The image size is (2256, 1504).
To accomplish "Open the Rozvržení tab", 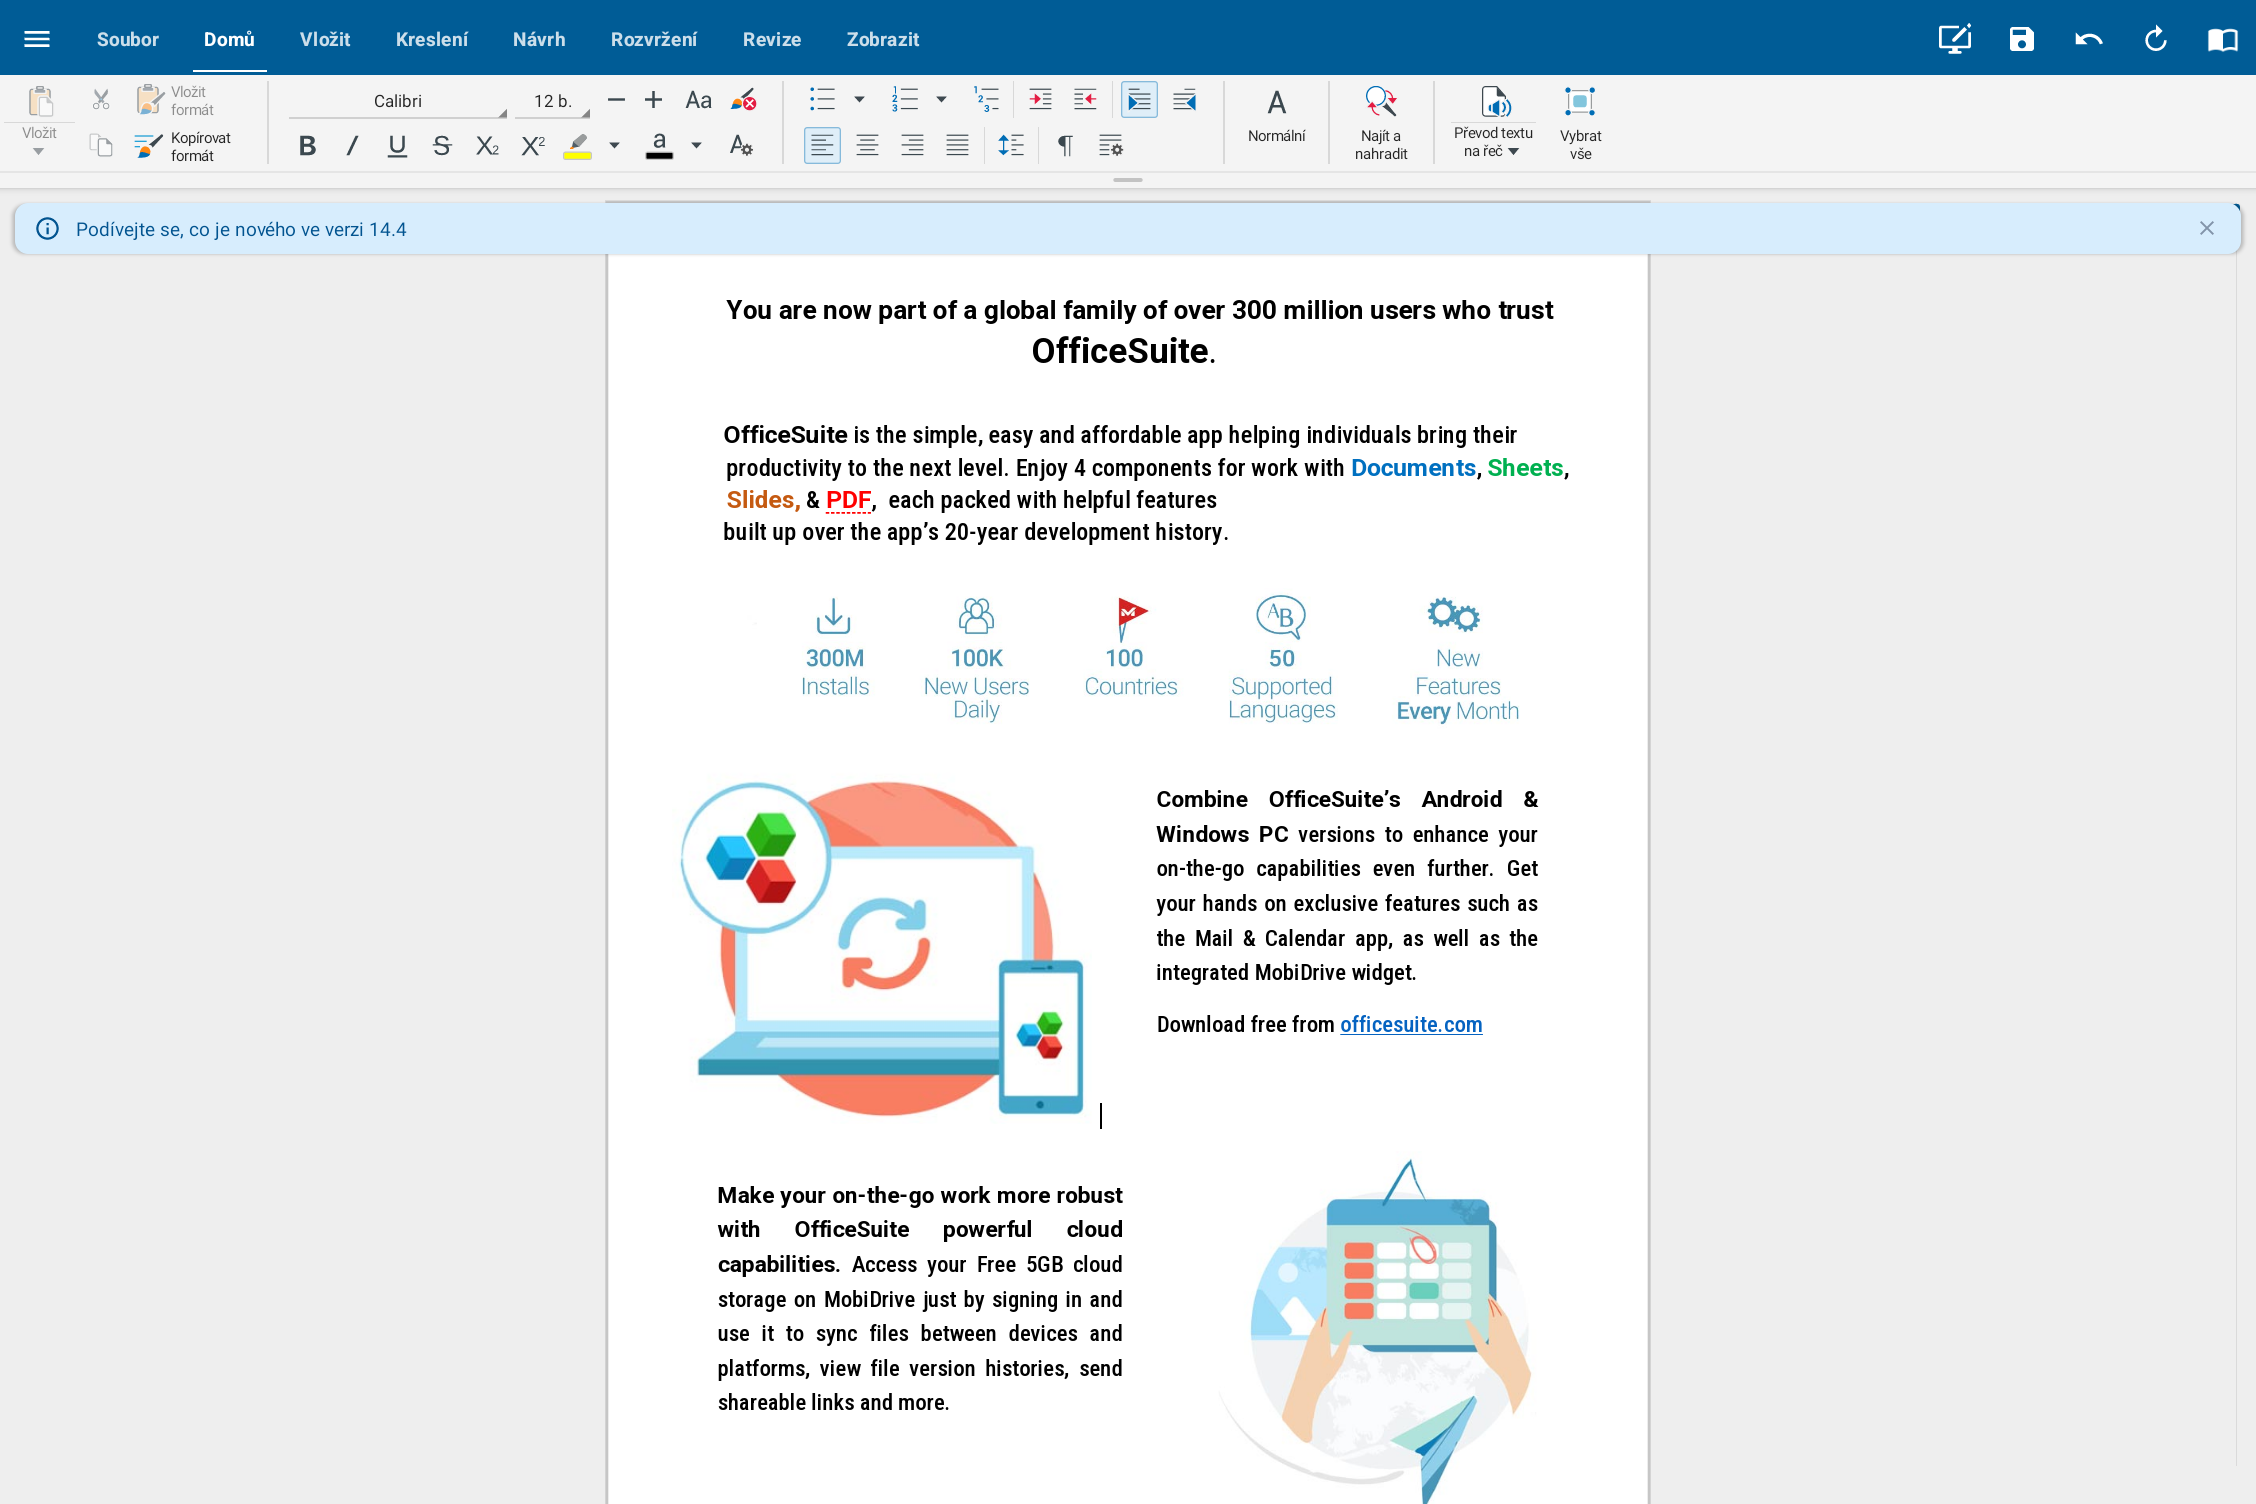I will point(654,39).
